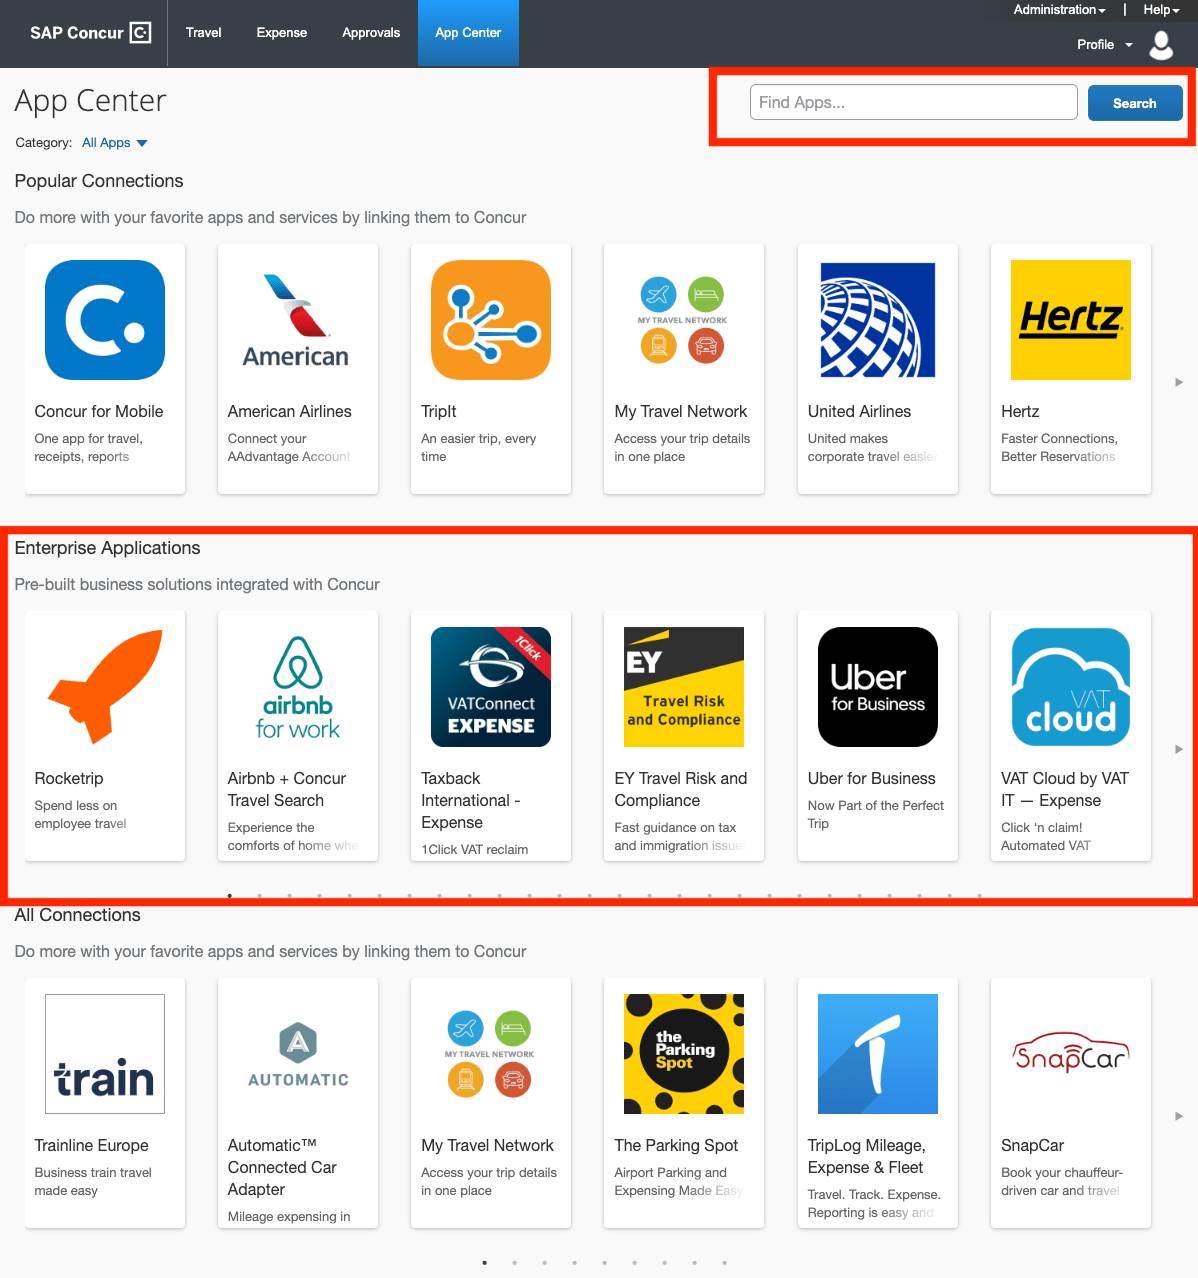
Task: Open the Uber for Business title
Action: point(872,779)
